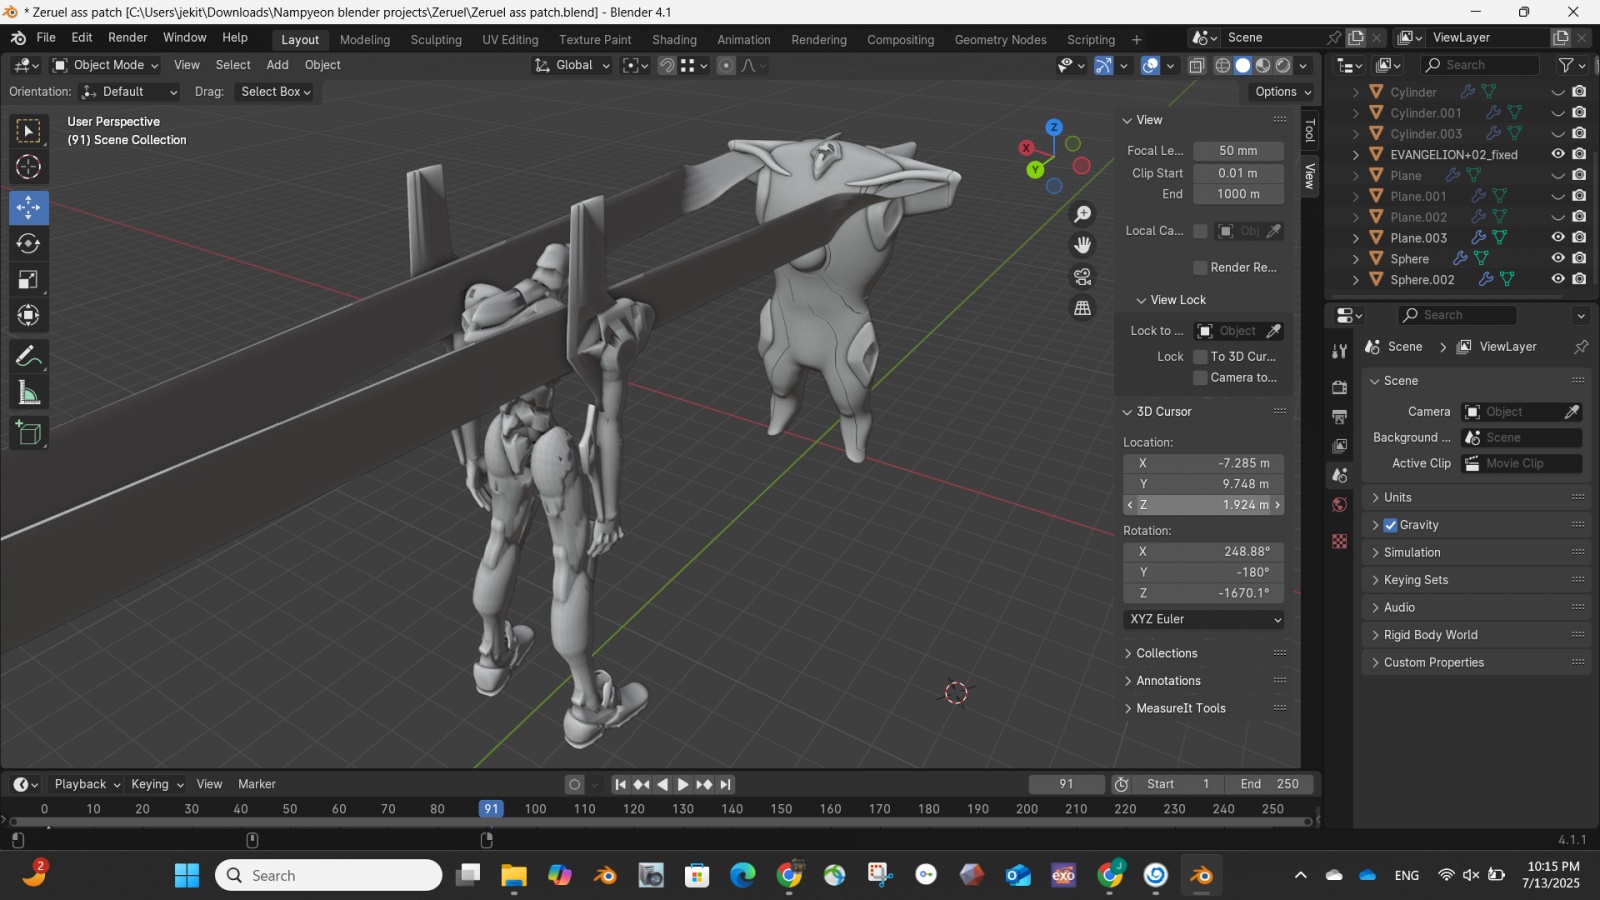Toggle camera view in viewport
This screenshot has width=1600, height=900.
pyautogui.click(x=1082, y=277)
